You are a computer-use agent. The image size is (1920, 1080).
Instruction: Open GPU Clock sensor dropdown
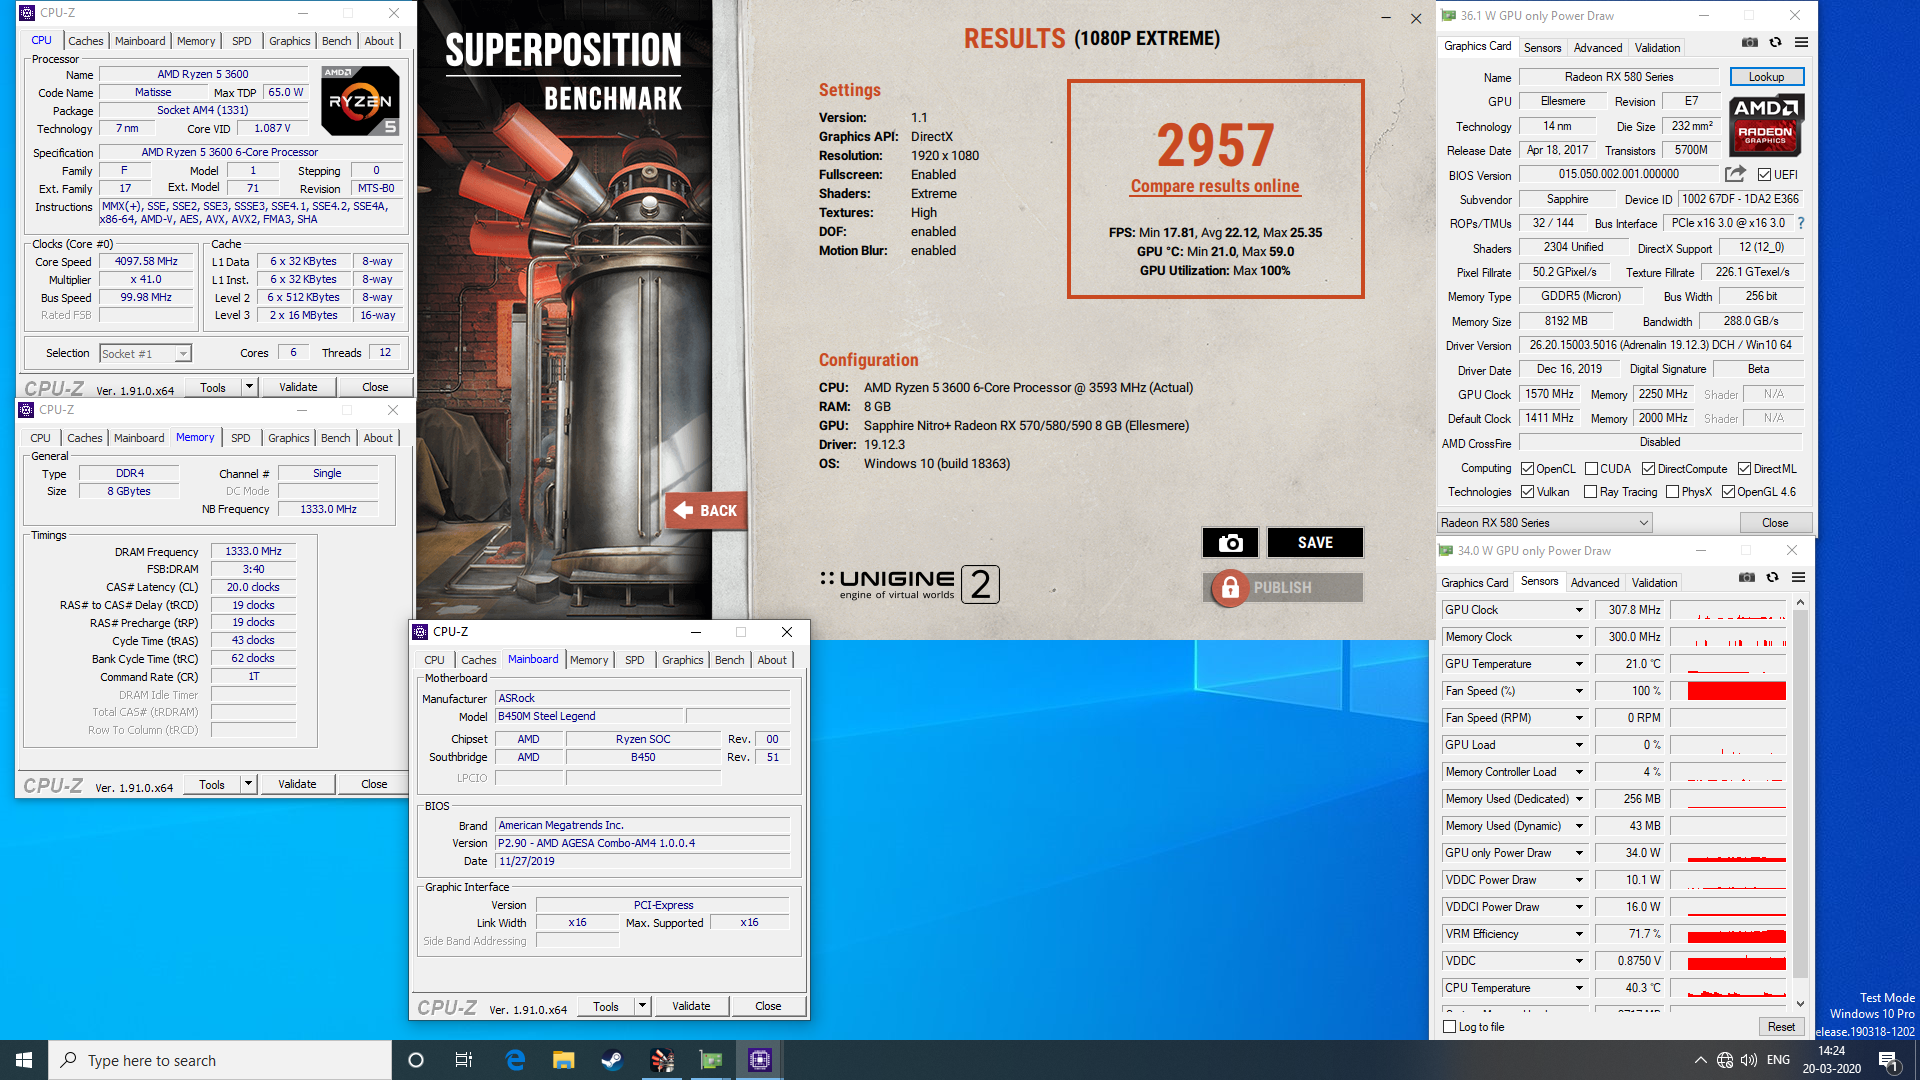pos(1579,610)
